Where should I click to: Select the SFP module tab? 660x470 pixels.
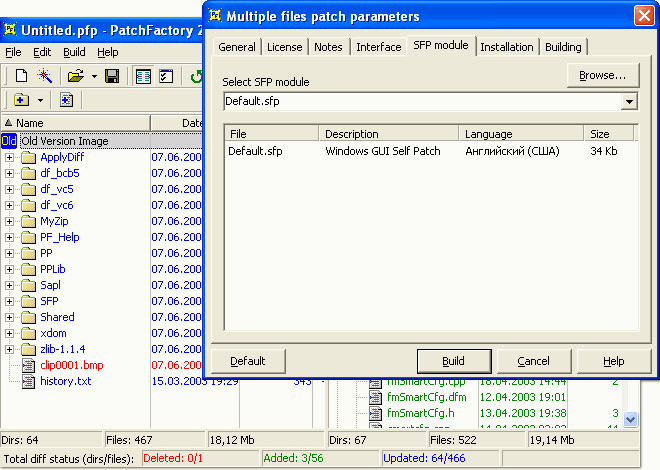tap(441, 45)
